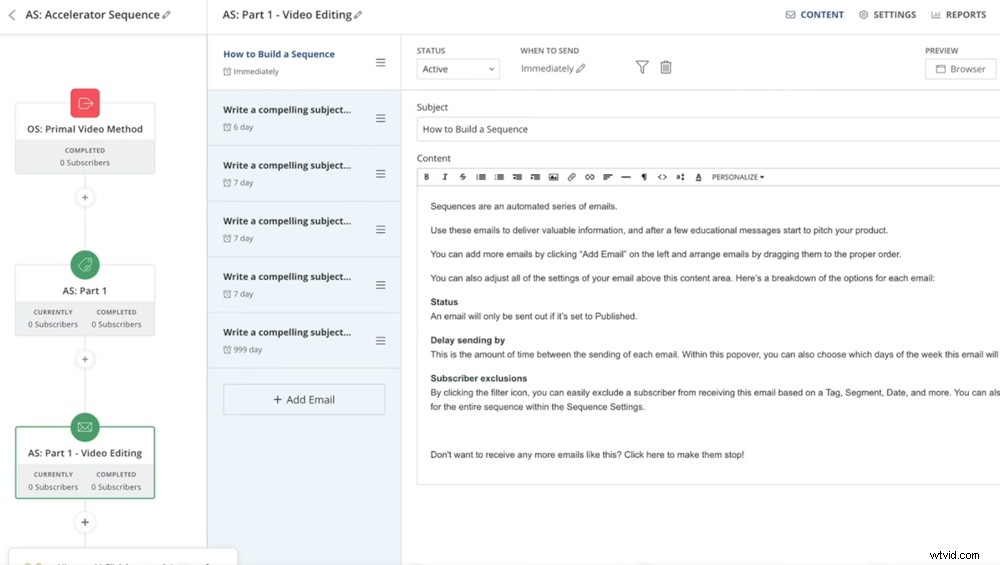
Task: Open text alignment options
Action: 608,177
